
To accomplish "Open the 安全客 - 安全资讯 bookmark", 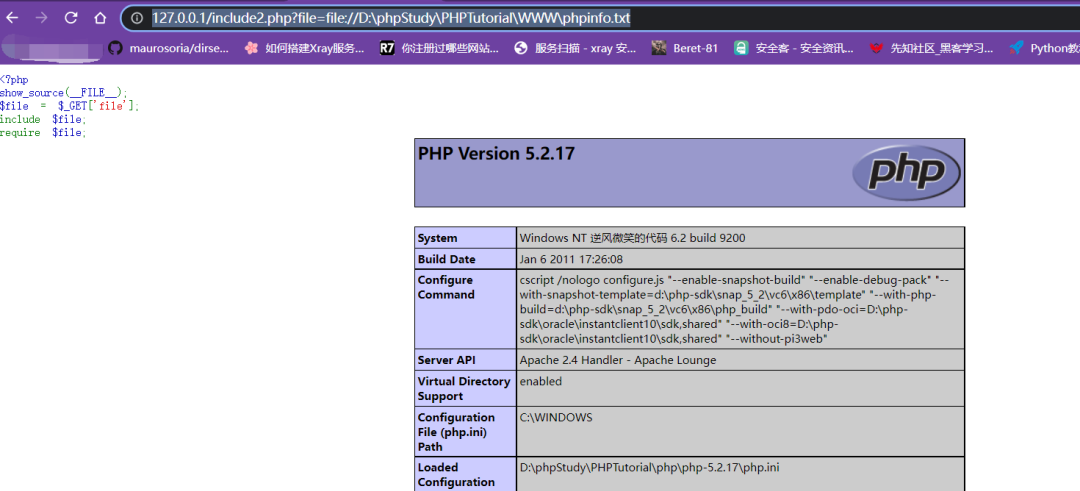I will click(x=793, y=48).
